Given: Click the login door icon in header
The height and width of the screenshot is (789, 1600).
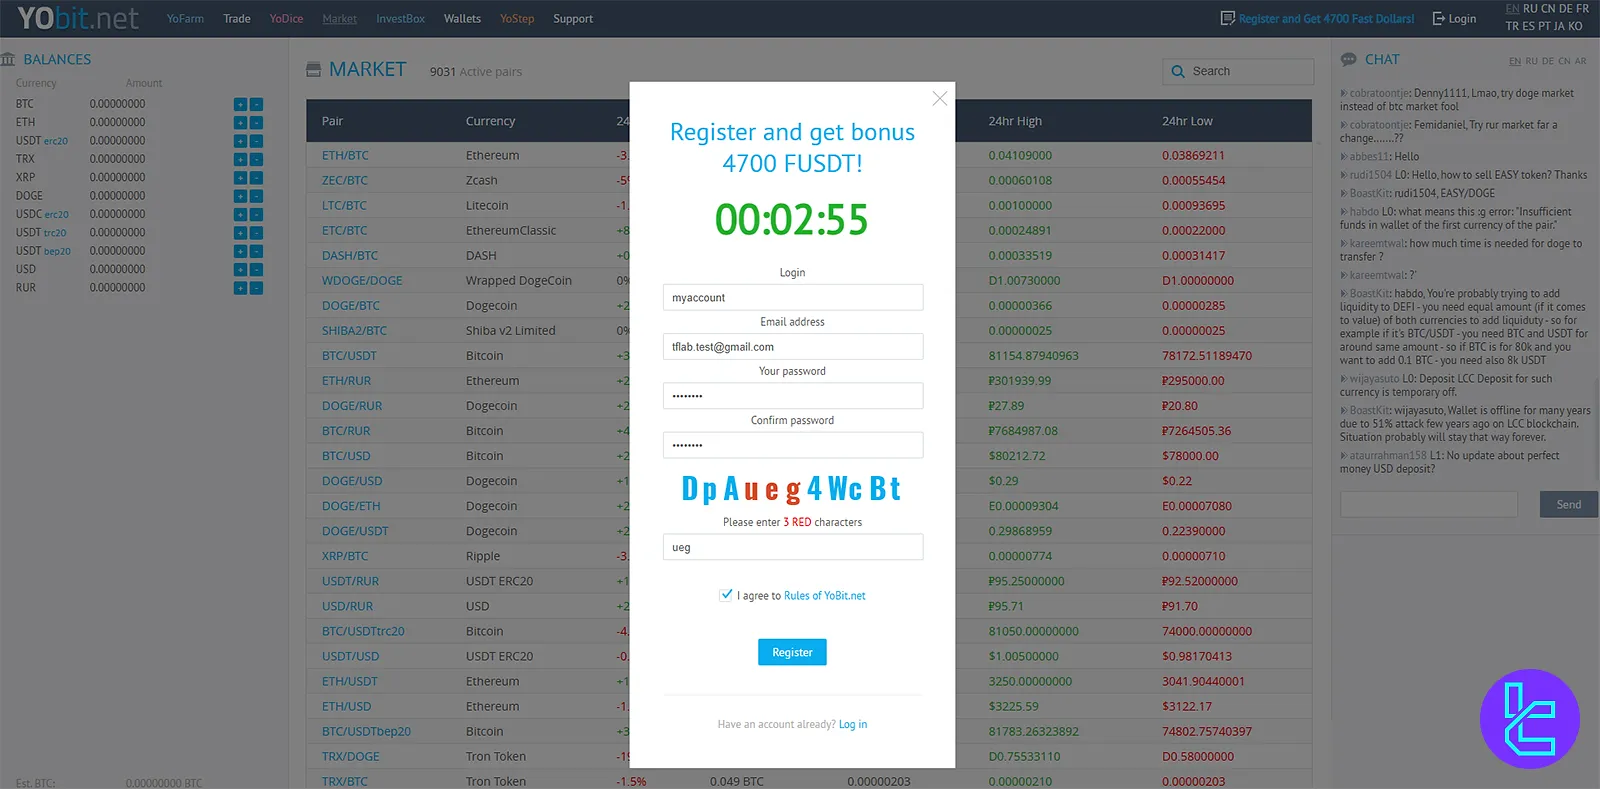Looking at the screenshot, I should pyautogui.click(x=1438, y=18).
